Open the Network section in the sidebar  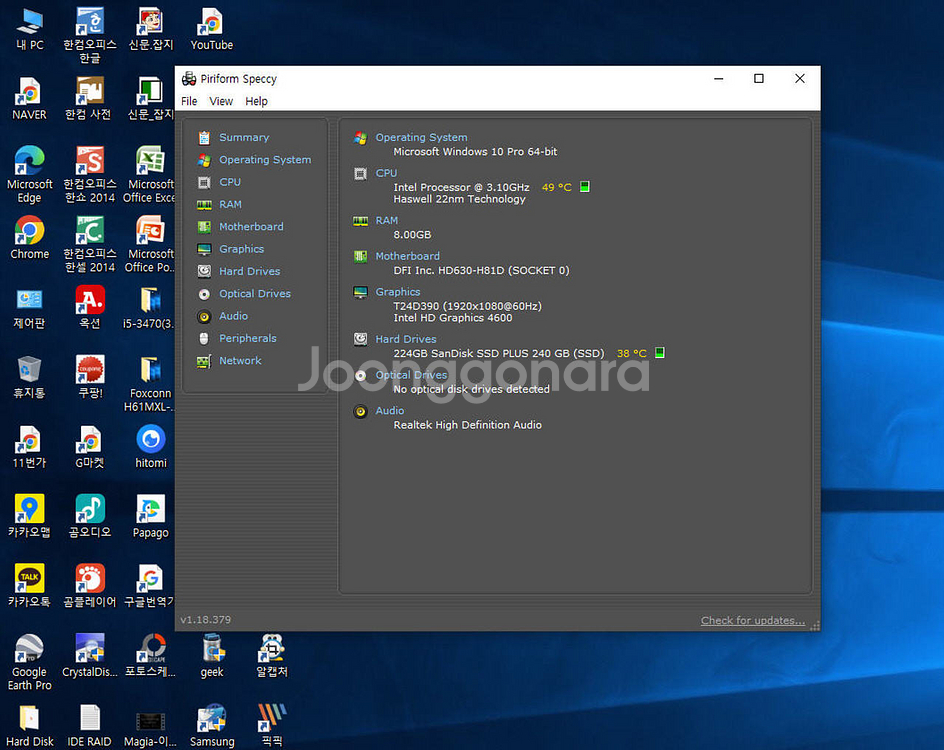tap(240, 360)
